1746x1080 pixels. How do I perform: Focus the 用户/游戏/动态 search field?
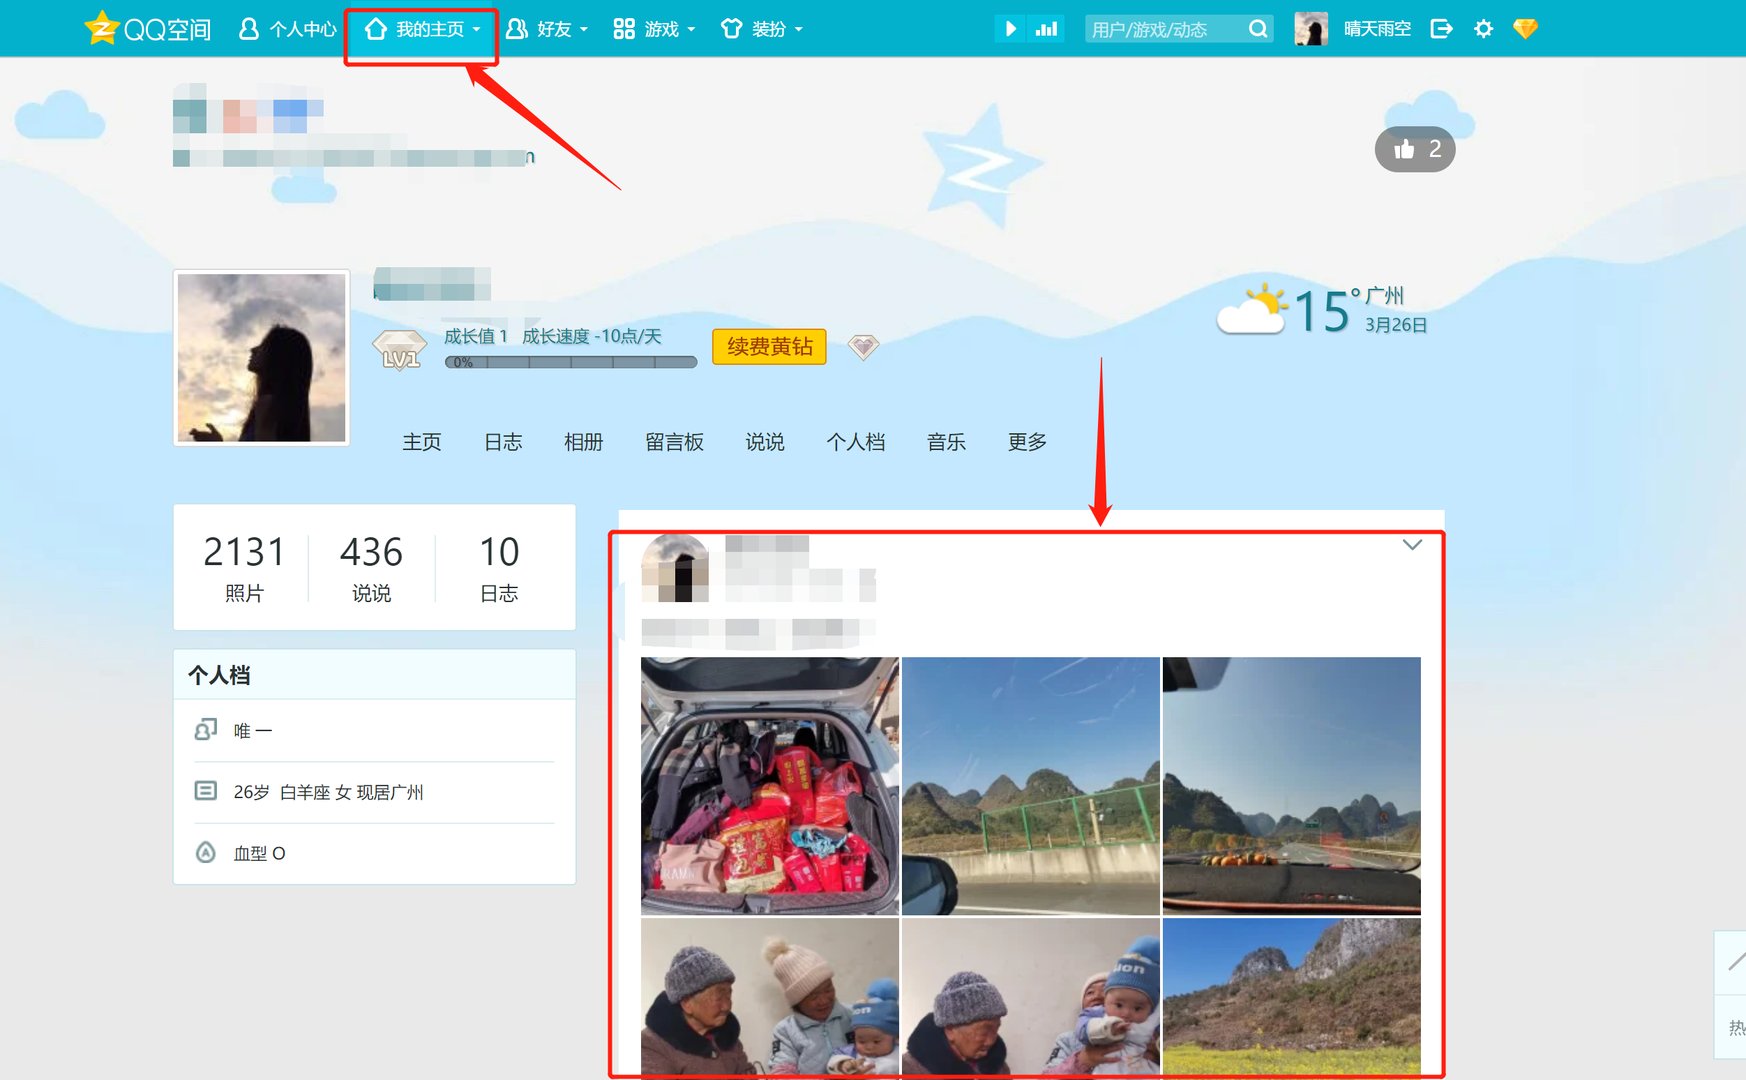pos(1165,29)
